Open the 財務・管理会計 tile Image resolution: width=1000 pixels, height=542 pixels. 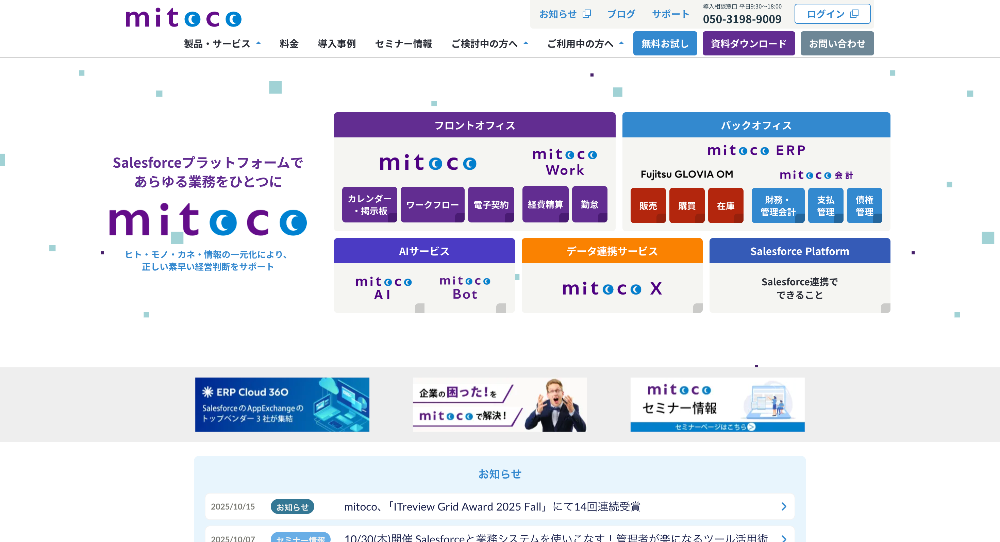tap(778, 205)
